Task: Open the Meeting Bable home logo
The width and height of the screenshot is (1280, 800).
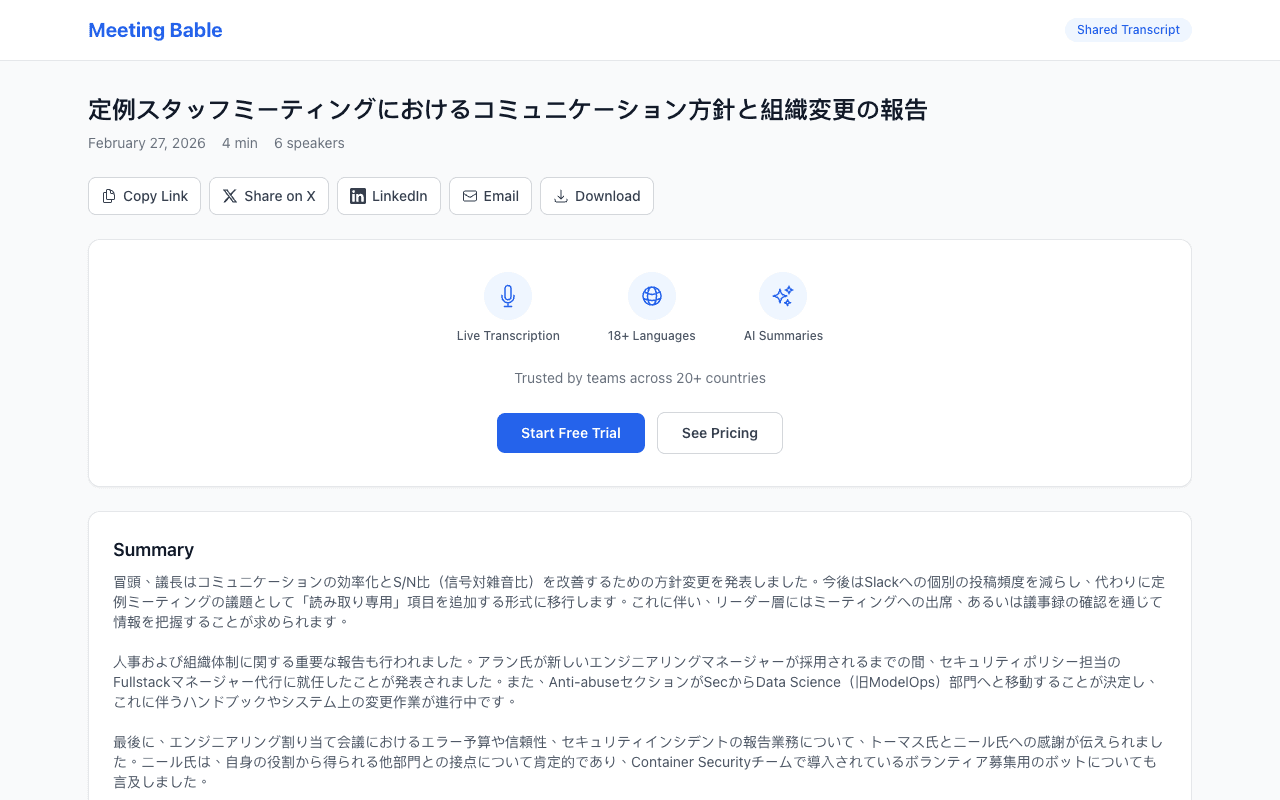Action: 155,30
